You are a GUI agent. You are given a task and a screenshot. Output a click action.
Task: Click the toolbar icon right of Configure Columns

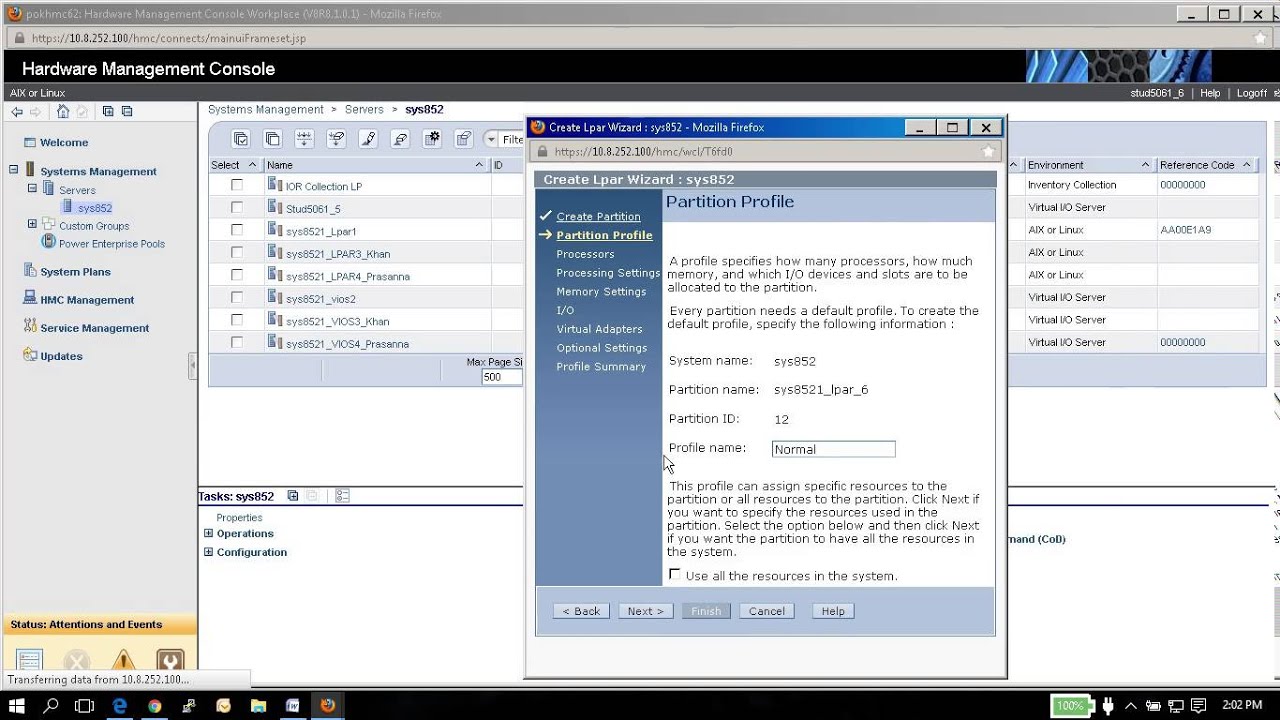pos(463,139)
